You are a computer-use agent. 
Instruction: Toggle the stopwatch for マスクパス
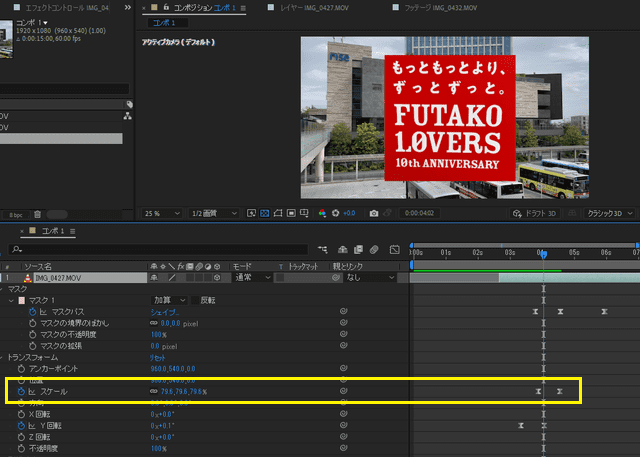pos(33,312)
